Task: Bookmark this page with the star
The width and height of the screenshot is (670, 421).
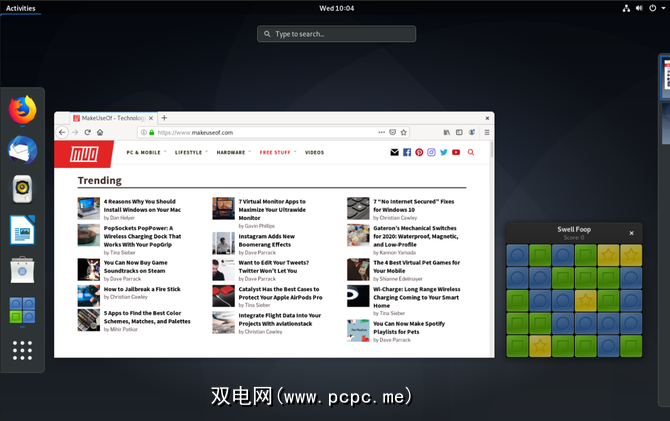Action: coord(404,132)
